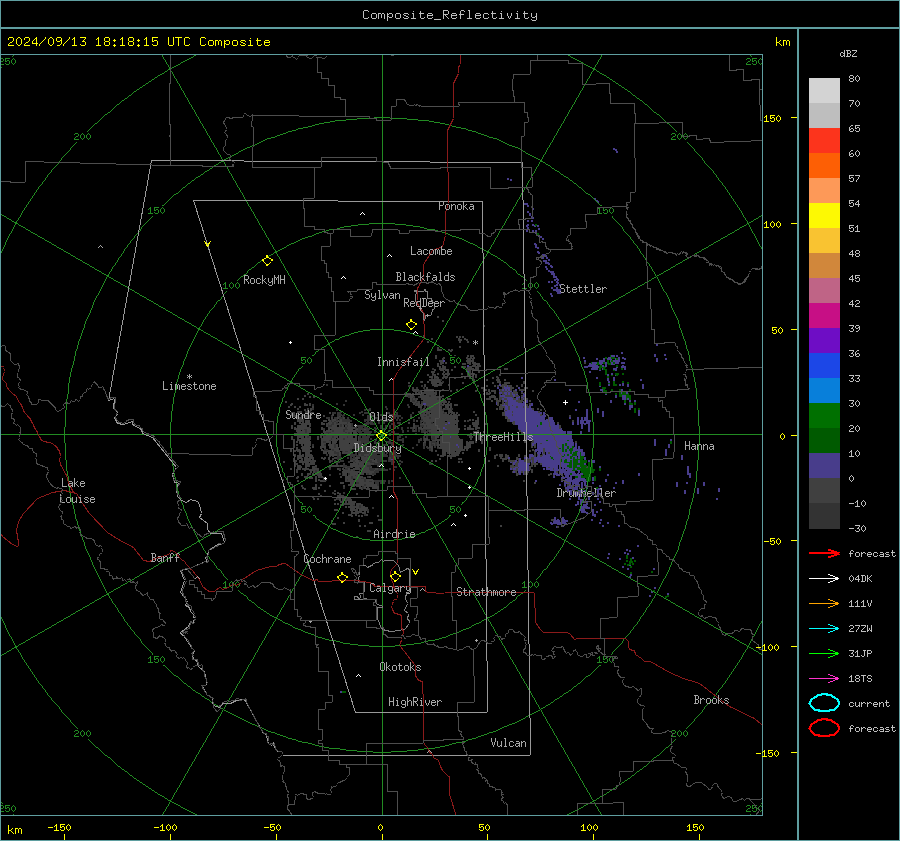Image resolution: width=900 pixels, height=841 pixels.
Task: Click the yellow diamond marker below RedDeer
Action: (x=411, y=325)
